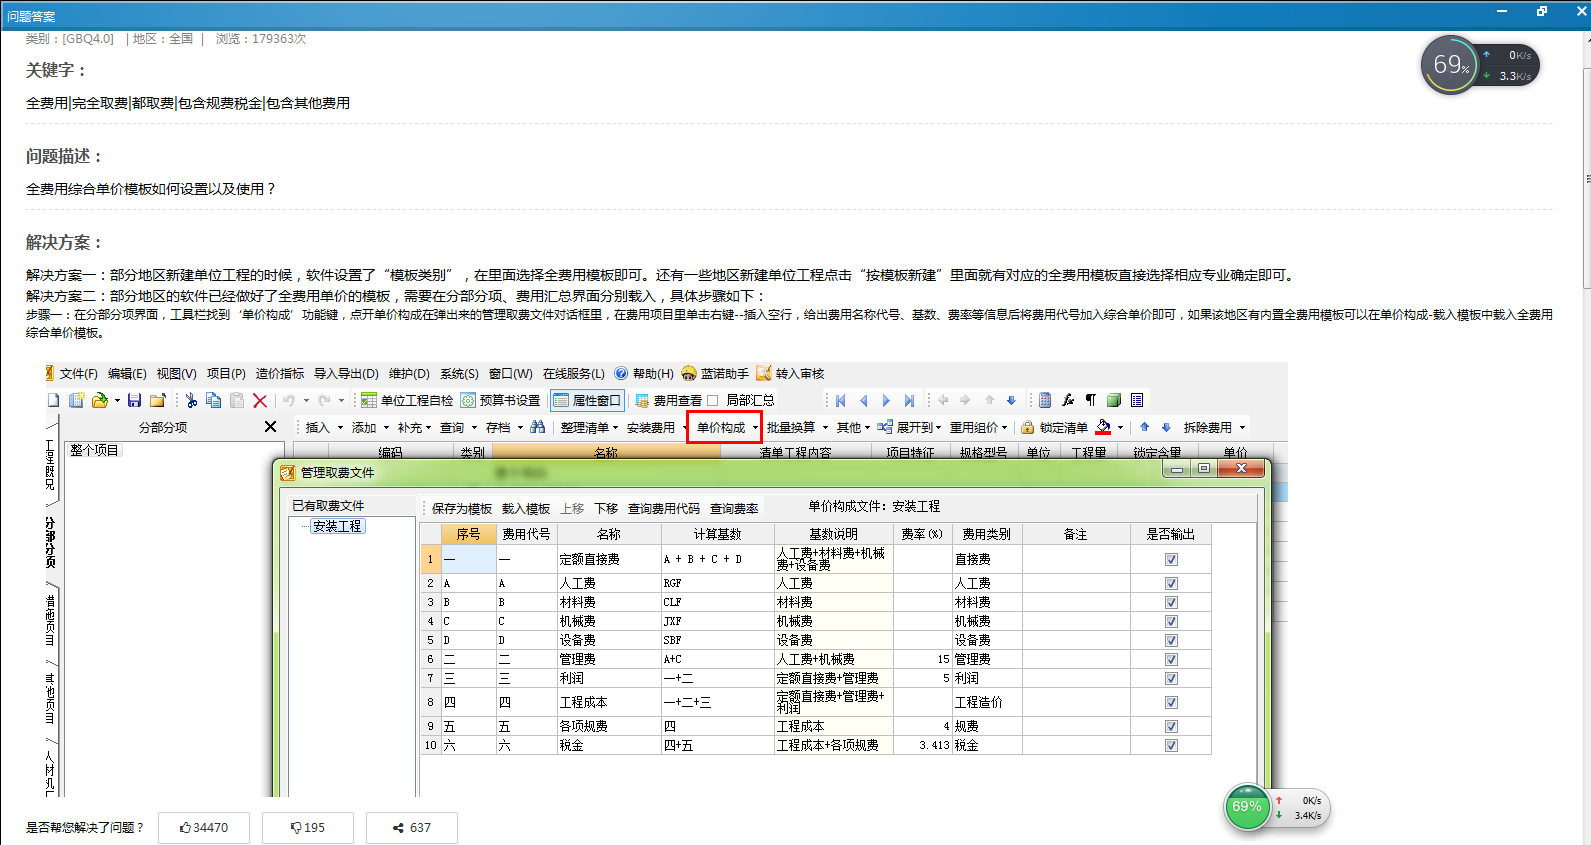Open the 视图(V) menu
The width and height of the screenshot is (1591, 845).
coord(176,373)
